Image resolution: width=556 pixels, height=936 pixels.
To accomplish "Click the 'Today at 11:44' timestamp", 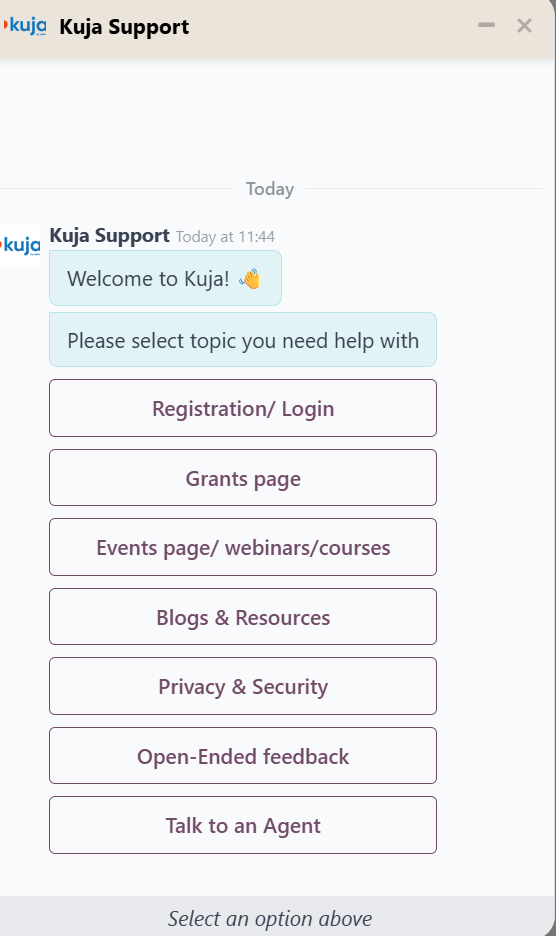I will pos(225,237).
